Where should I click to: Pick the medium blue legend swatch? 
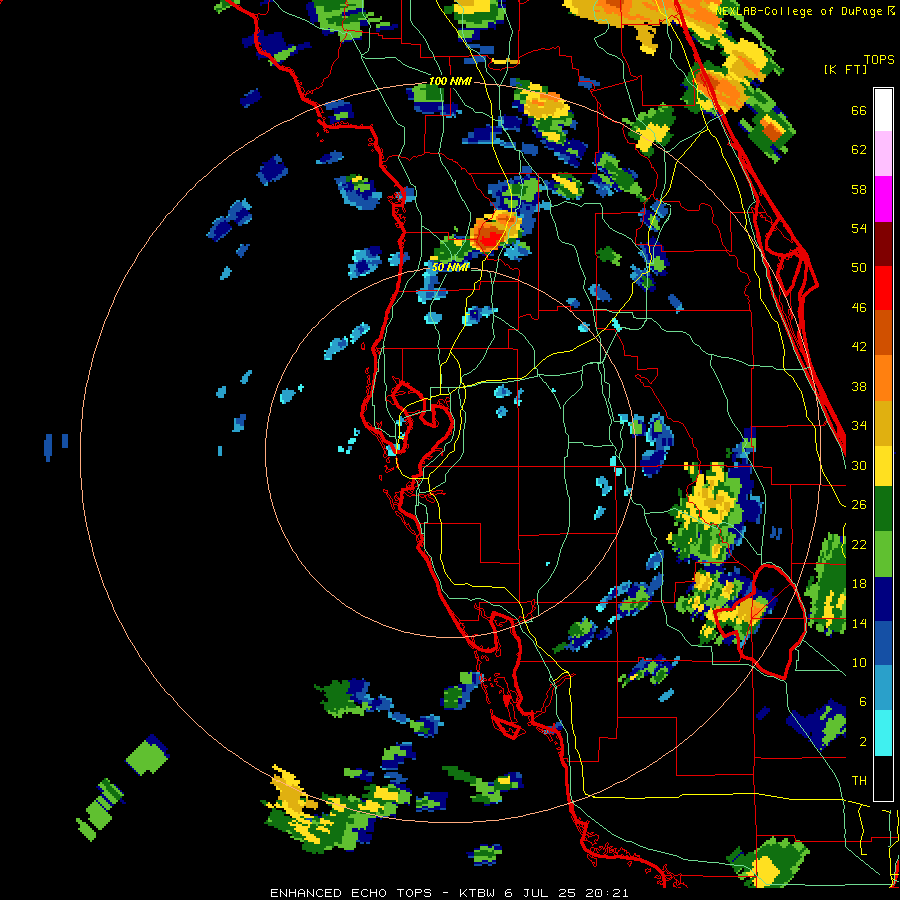[883, 643]
